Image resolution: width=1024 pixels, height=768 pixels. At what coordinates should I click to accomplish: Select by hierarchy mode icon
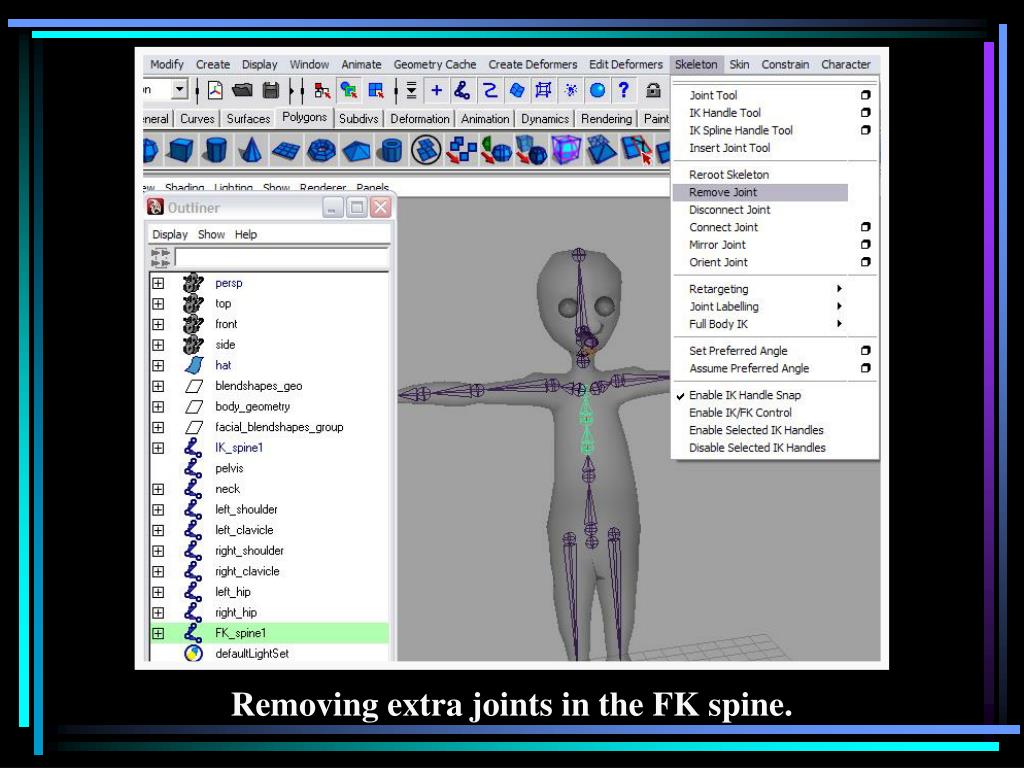coord(322,90)
